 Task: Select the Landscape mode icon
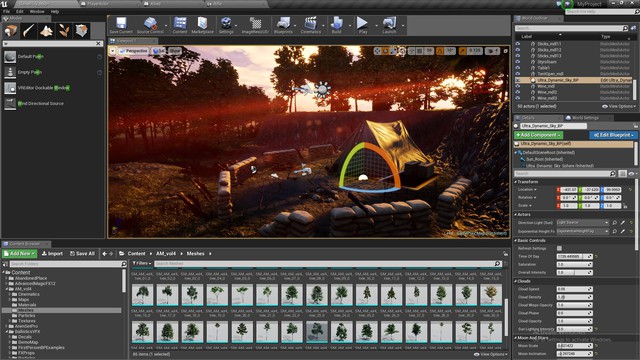[46, 31]
